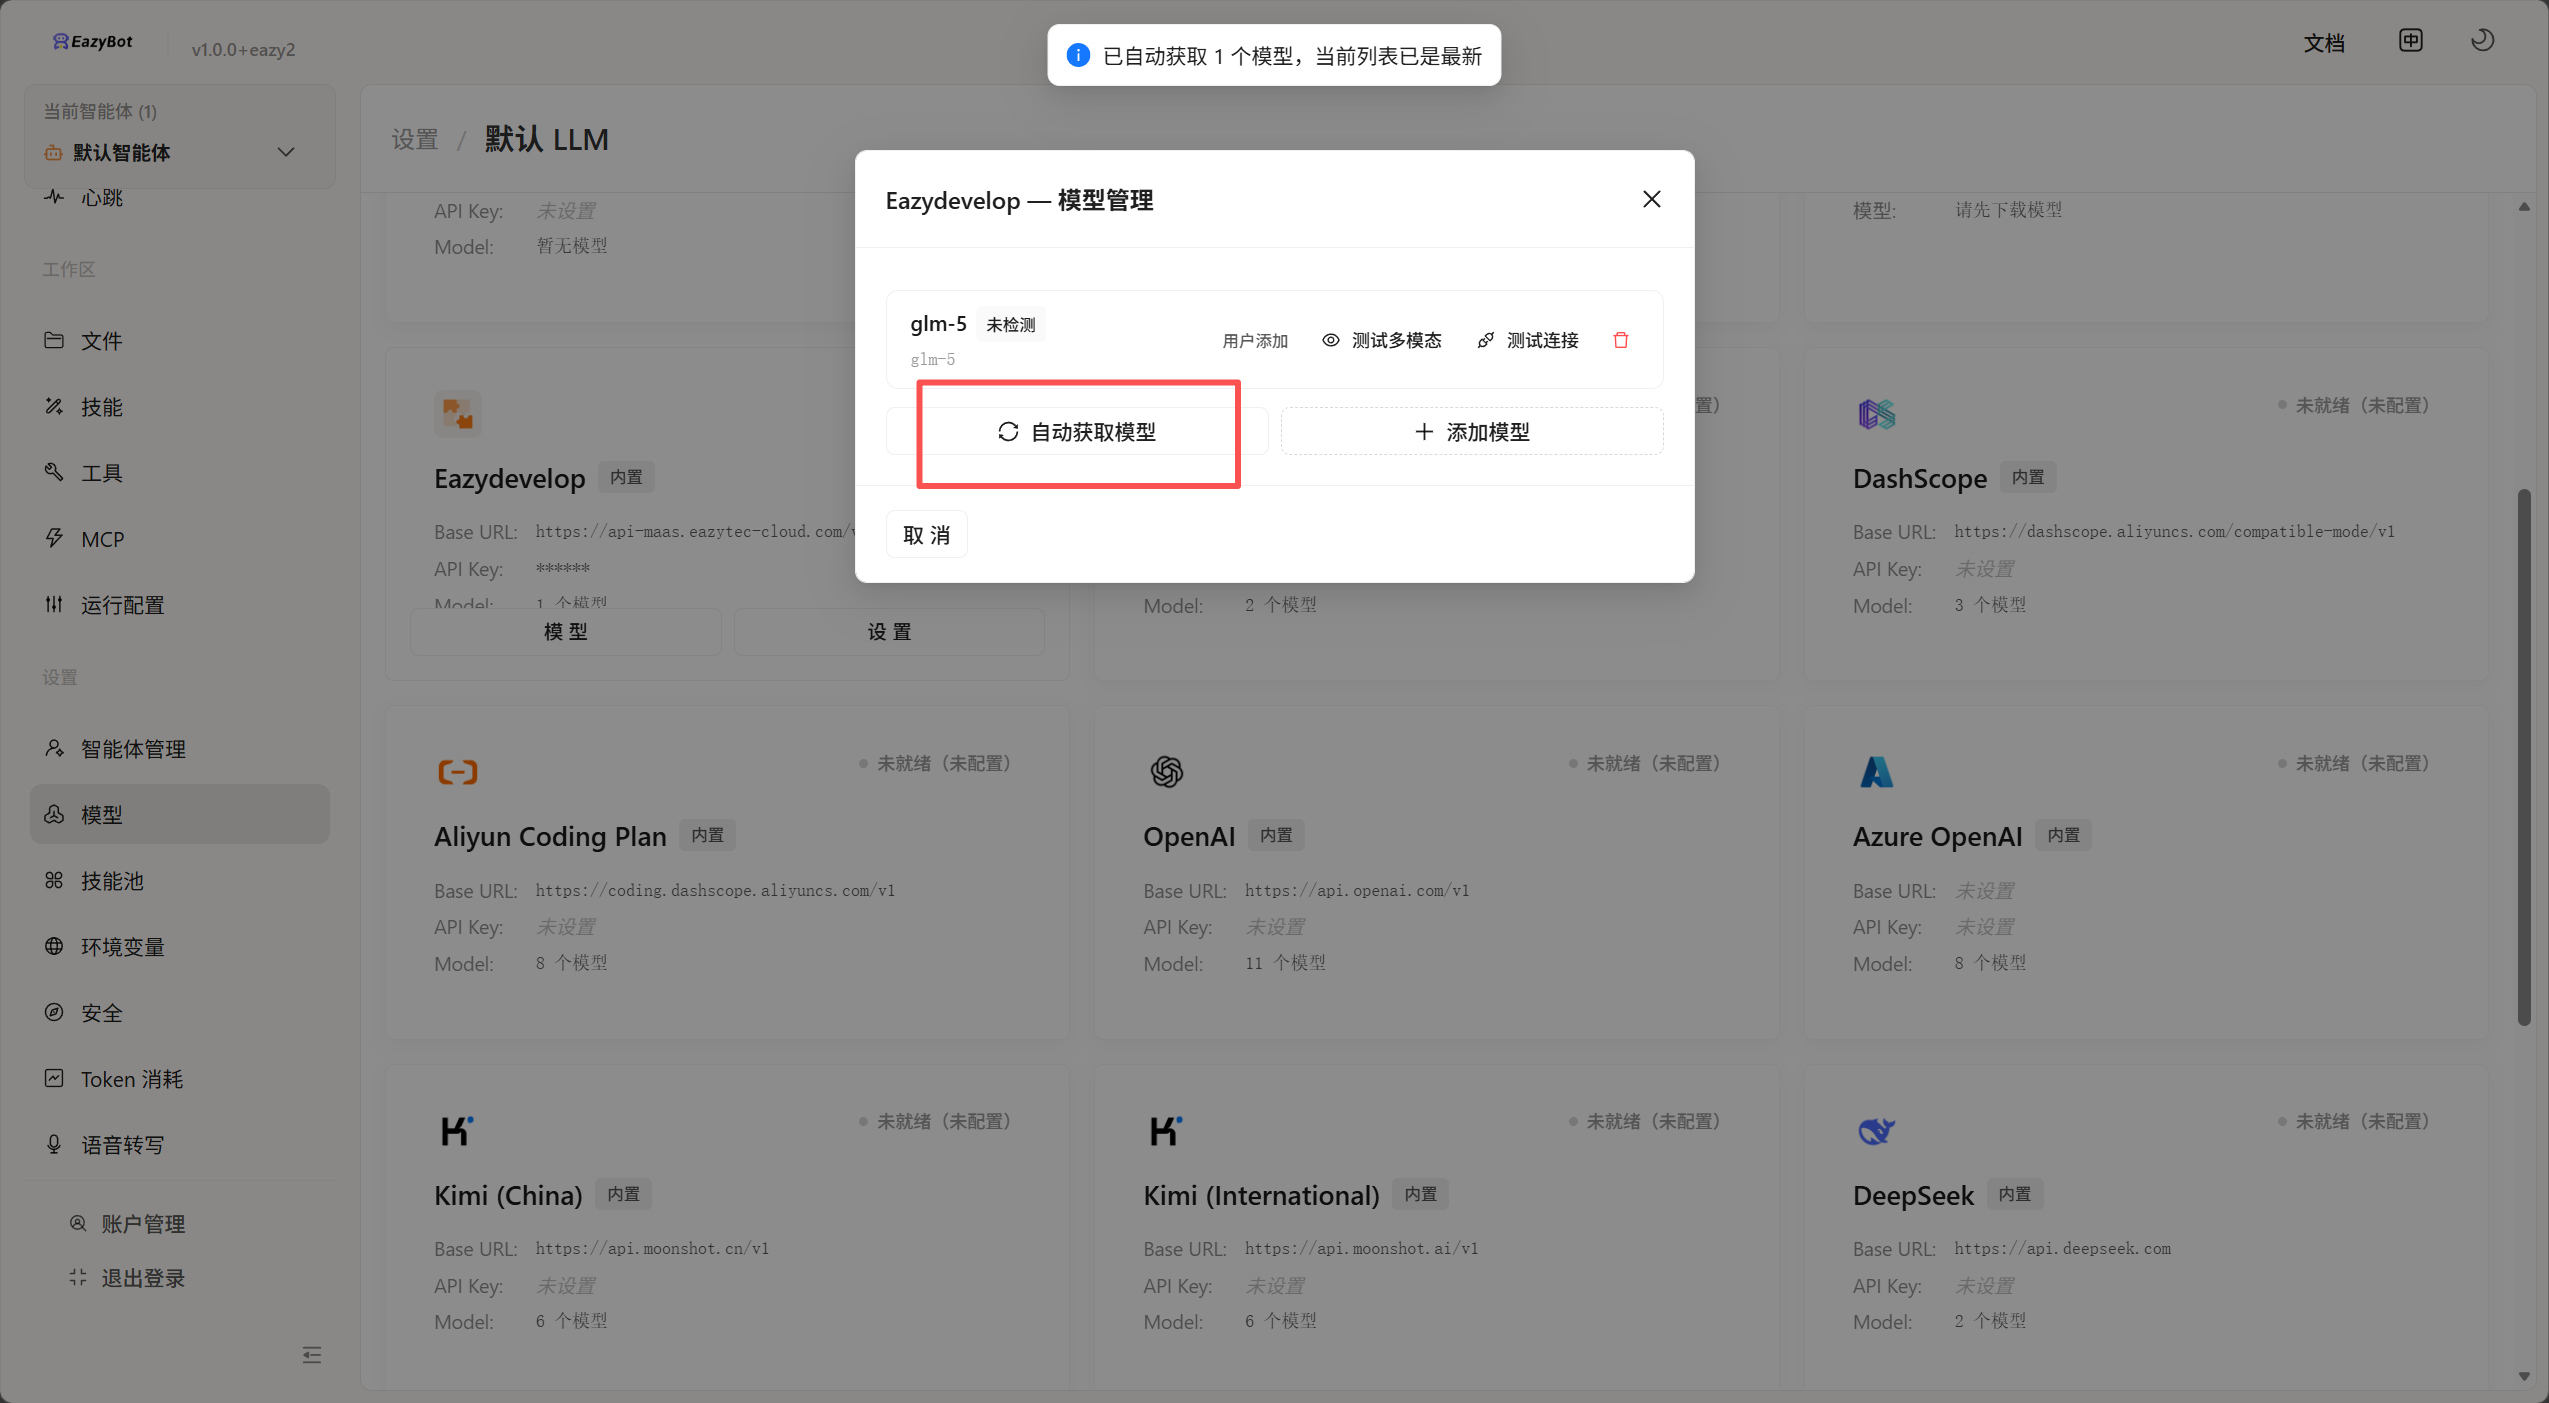
Task: Click the main page vertical scrollbar
Action: [x=2524, y=757]
